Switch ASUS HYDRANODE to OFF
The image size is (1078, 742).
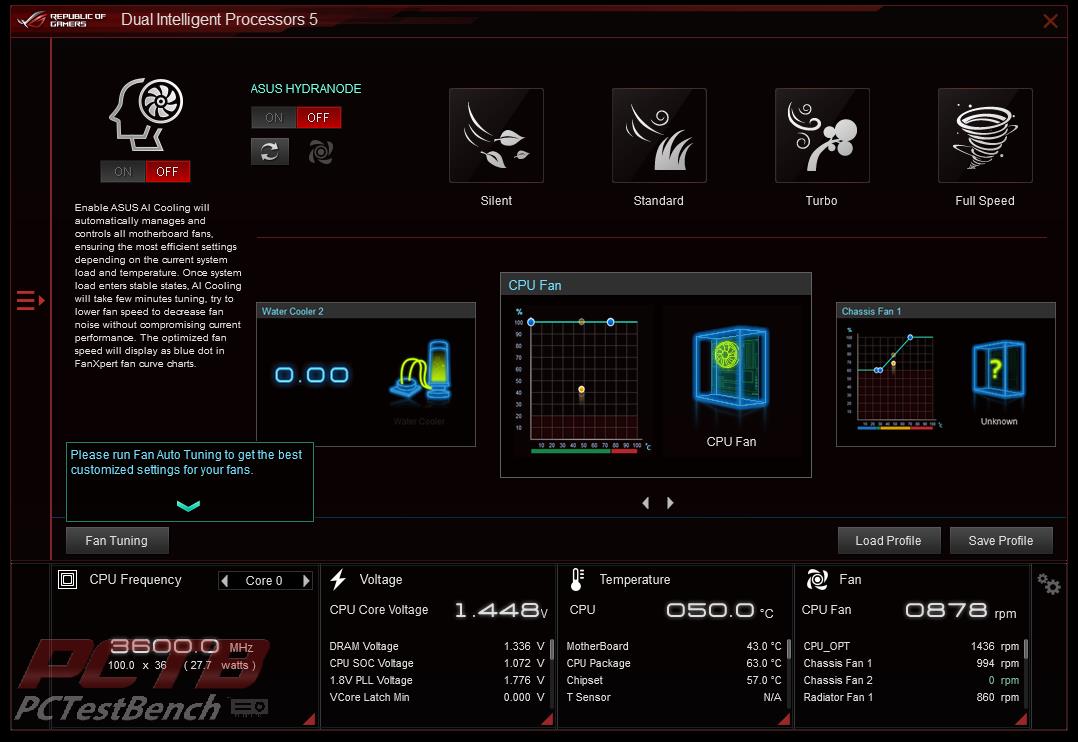coord(318,118)
